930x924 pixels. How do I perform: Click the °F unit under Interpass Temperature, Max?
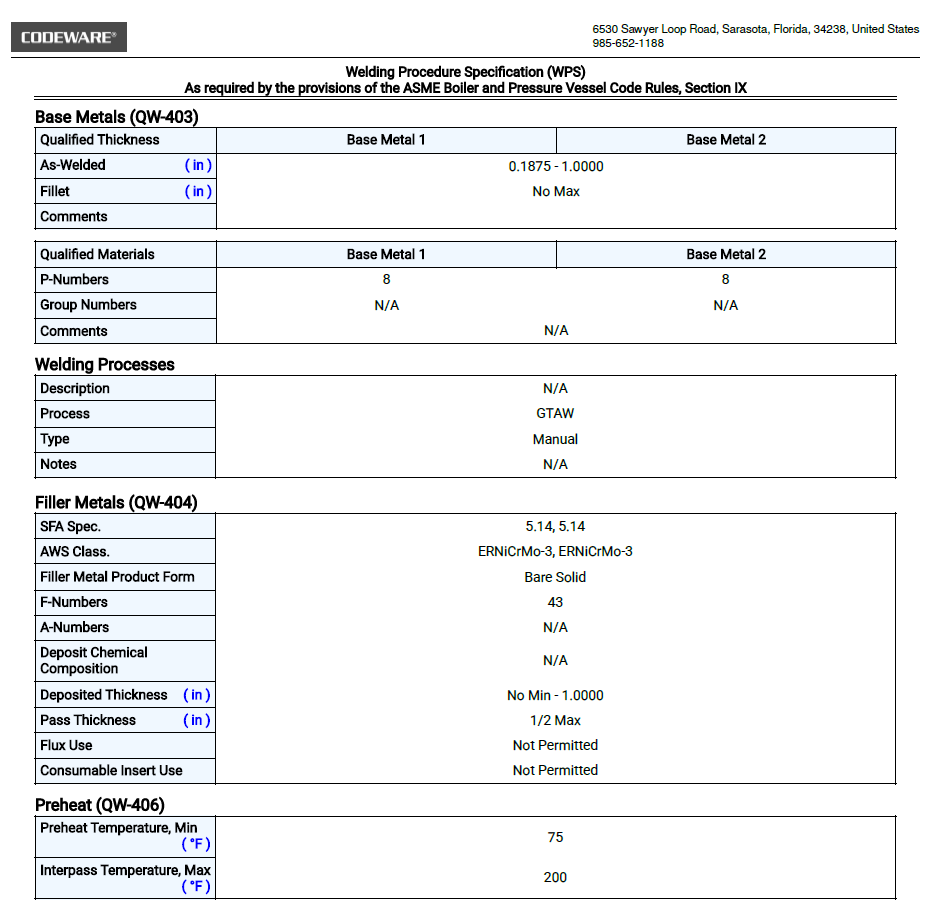[196, 887]
